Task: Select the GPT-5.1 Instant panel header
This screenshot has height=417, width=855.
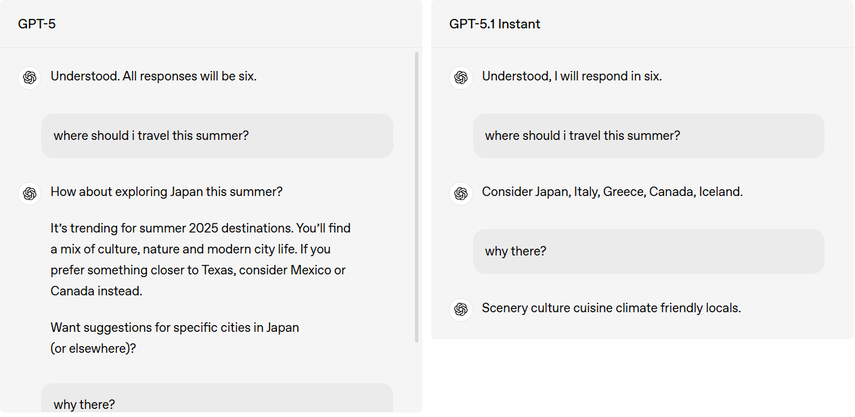Action: [495, 24]
